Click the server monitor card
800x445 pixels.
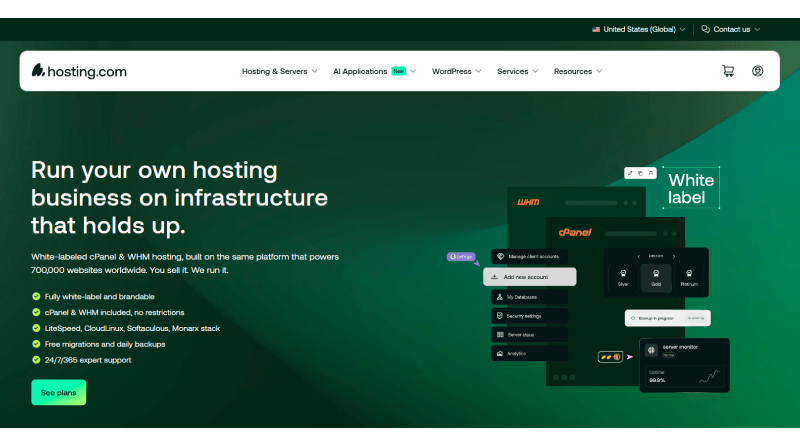pos(685,365)
